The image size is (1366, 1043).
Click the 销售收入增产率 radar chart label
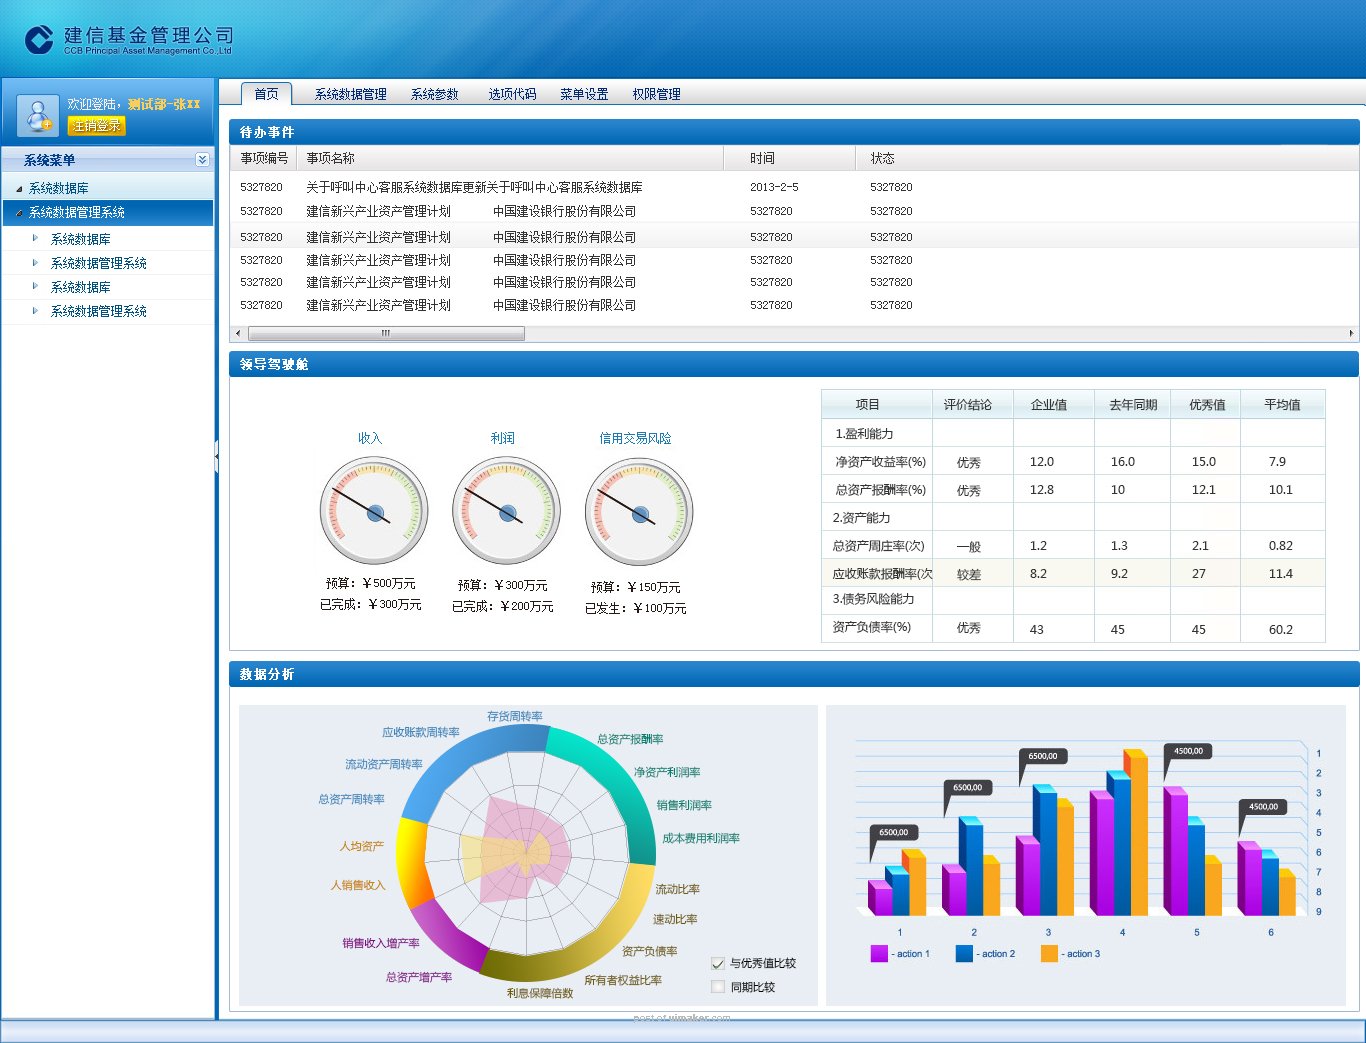click(x=380, y=943)
